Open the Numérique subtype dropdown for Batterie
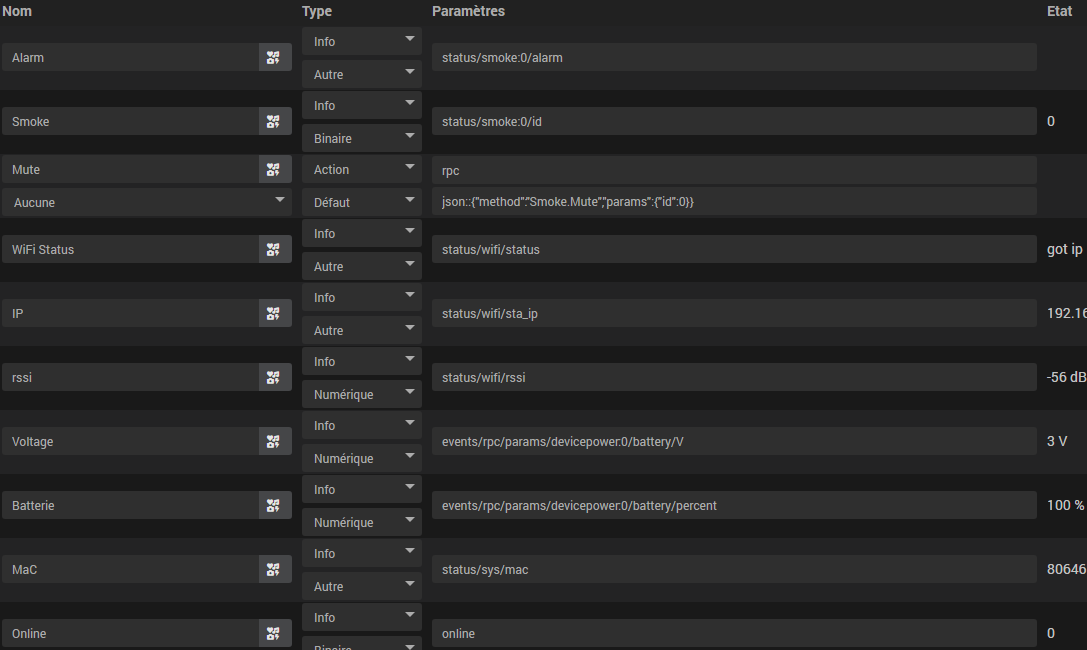The image size is (1087, 650). coord(362,522)
